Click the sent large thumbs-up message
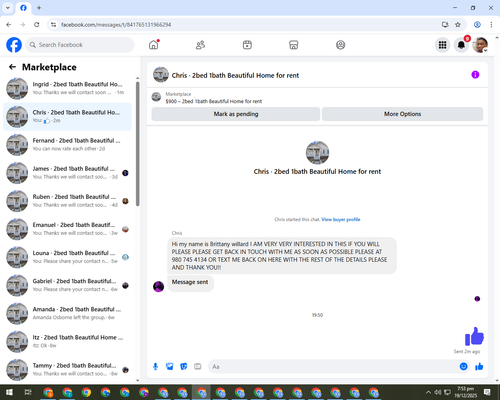This screenshot has width=500, height=400. [x=474, y=336]
